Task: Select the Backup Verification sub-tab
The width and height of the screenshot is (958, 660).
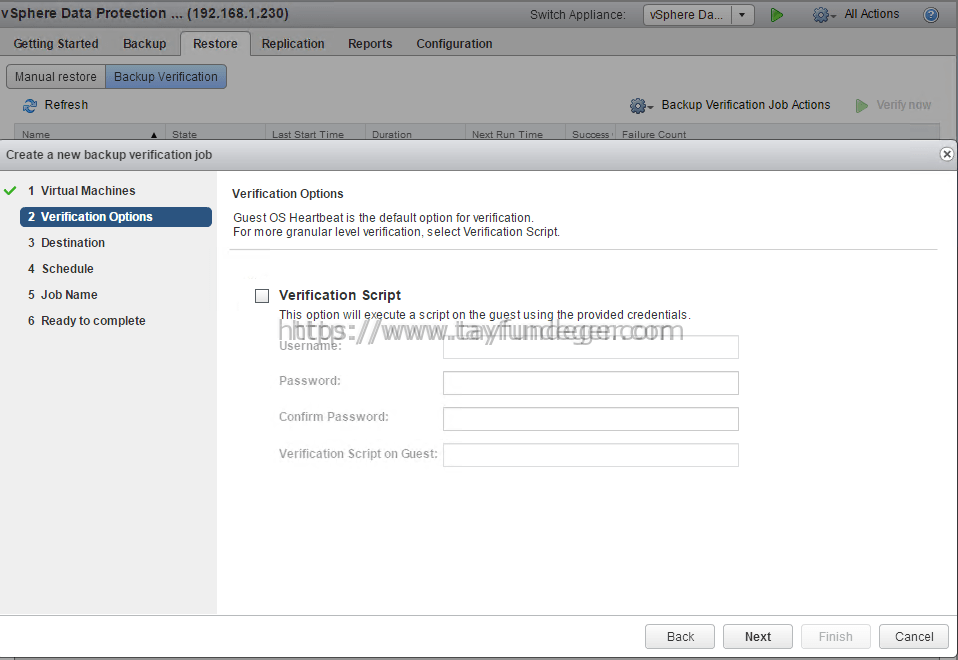Action: click(166, 77)
